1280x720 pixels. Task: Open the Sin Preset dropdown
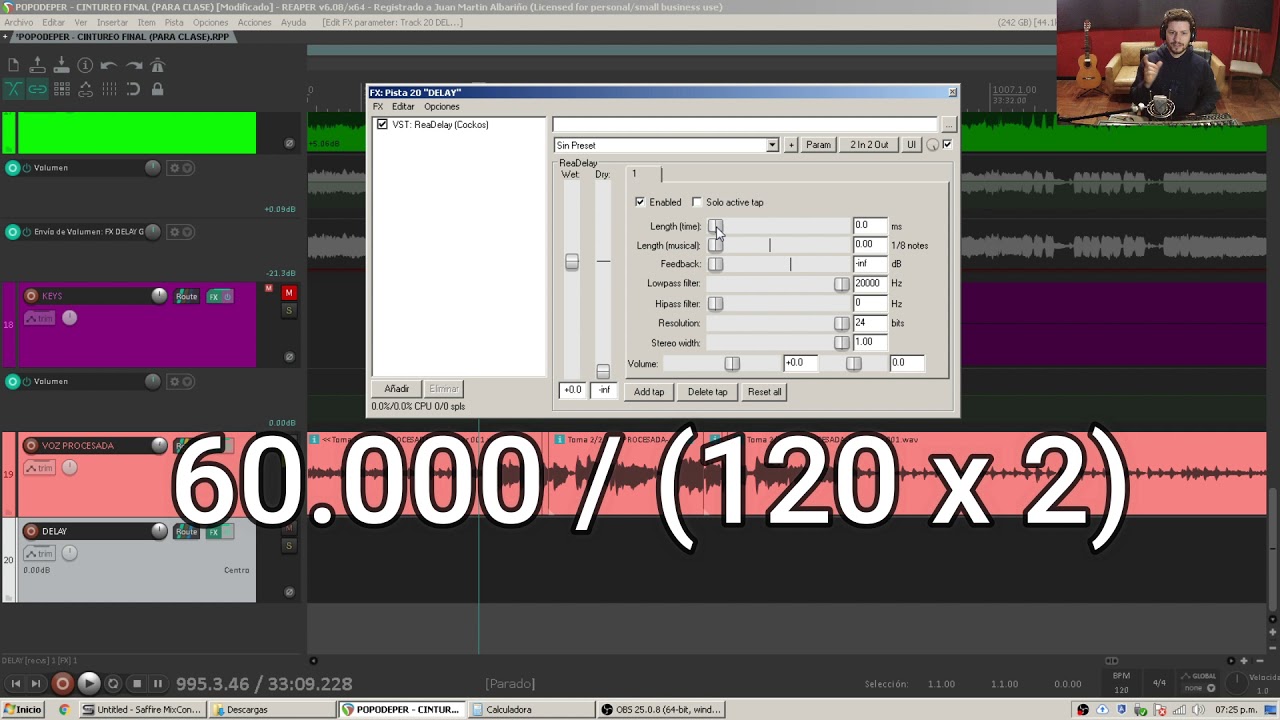tap(772, 146)
